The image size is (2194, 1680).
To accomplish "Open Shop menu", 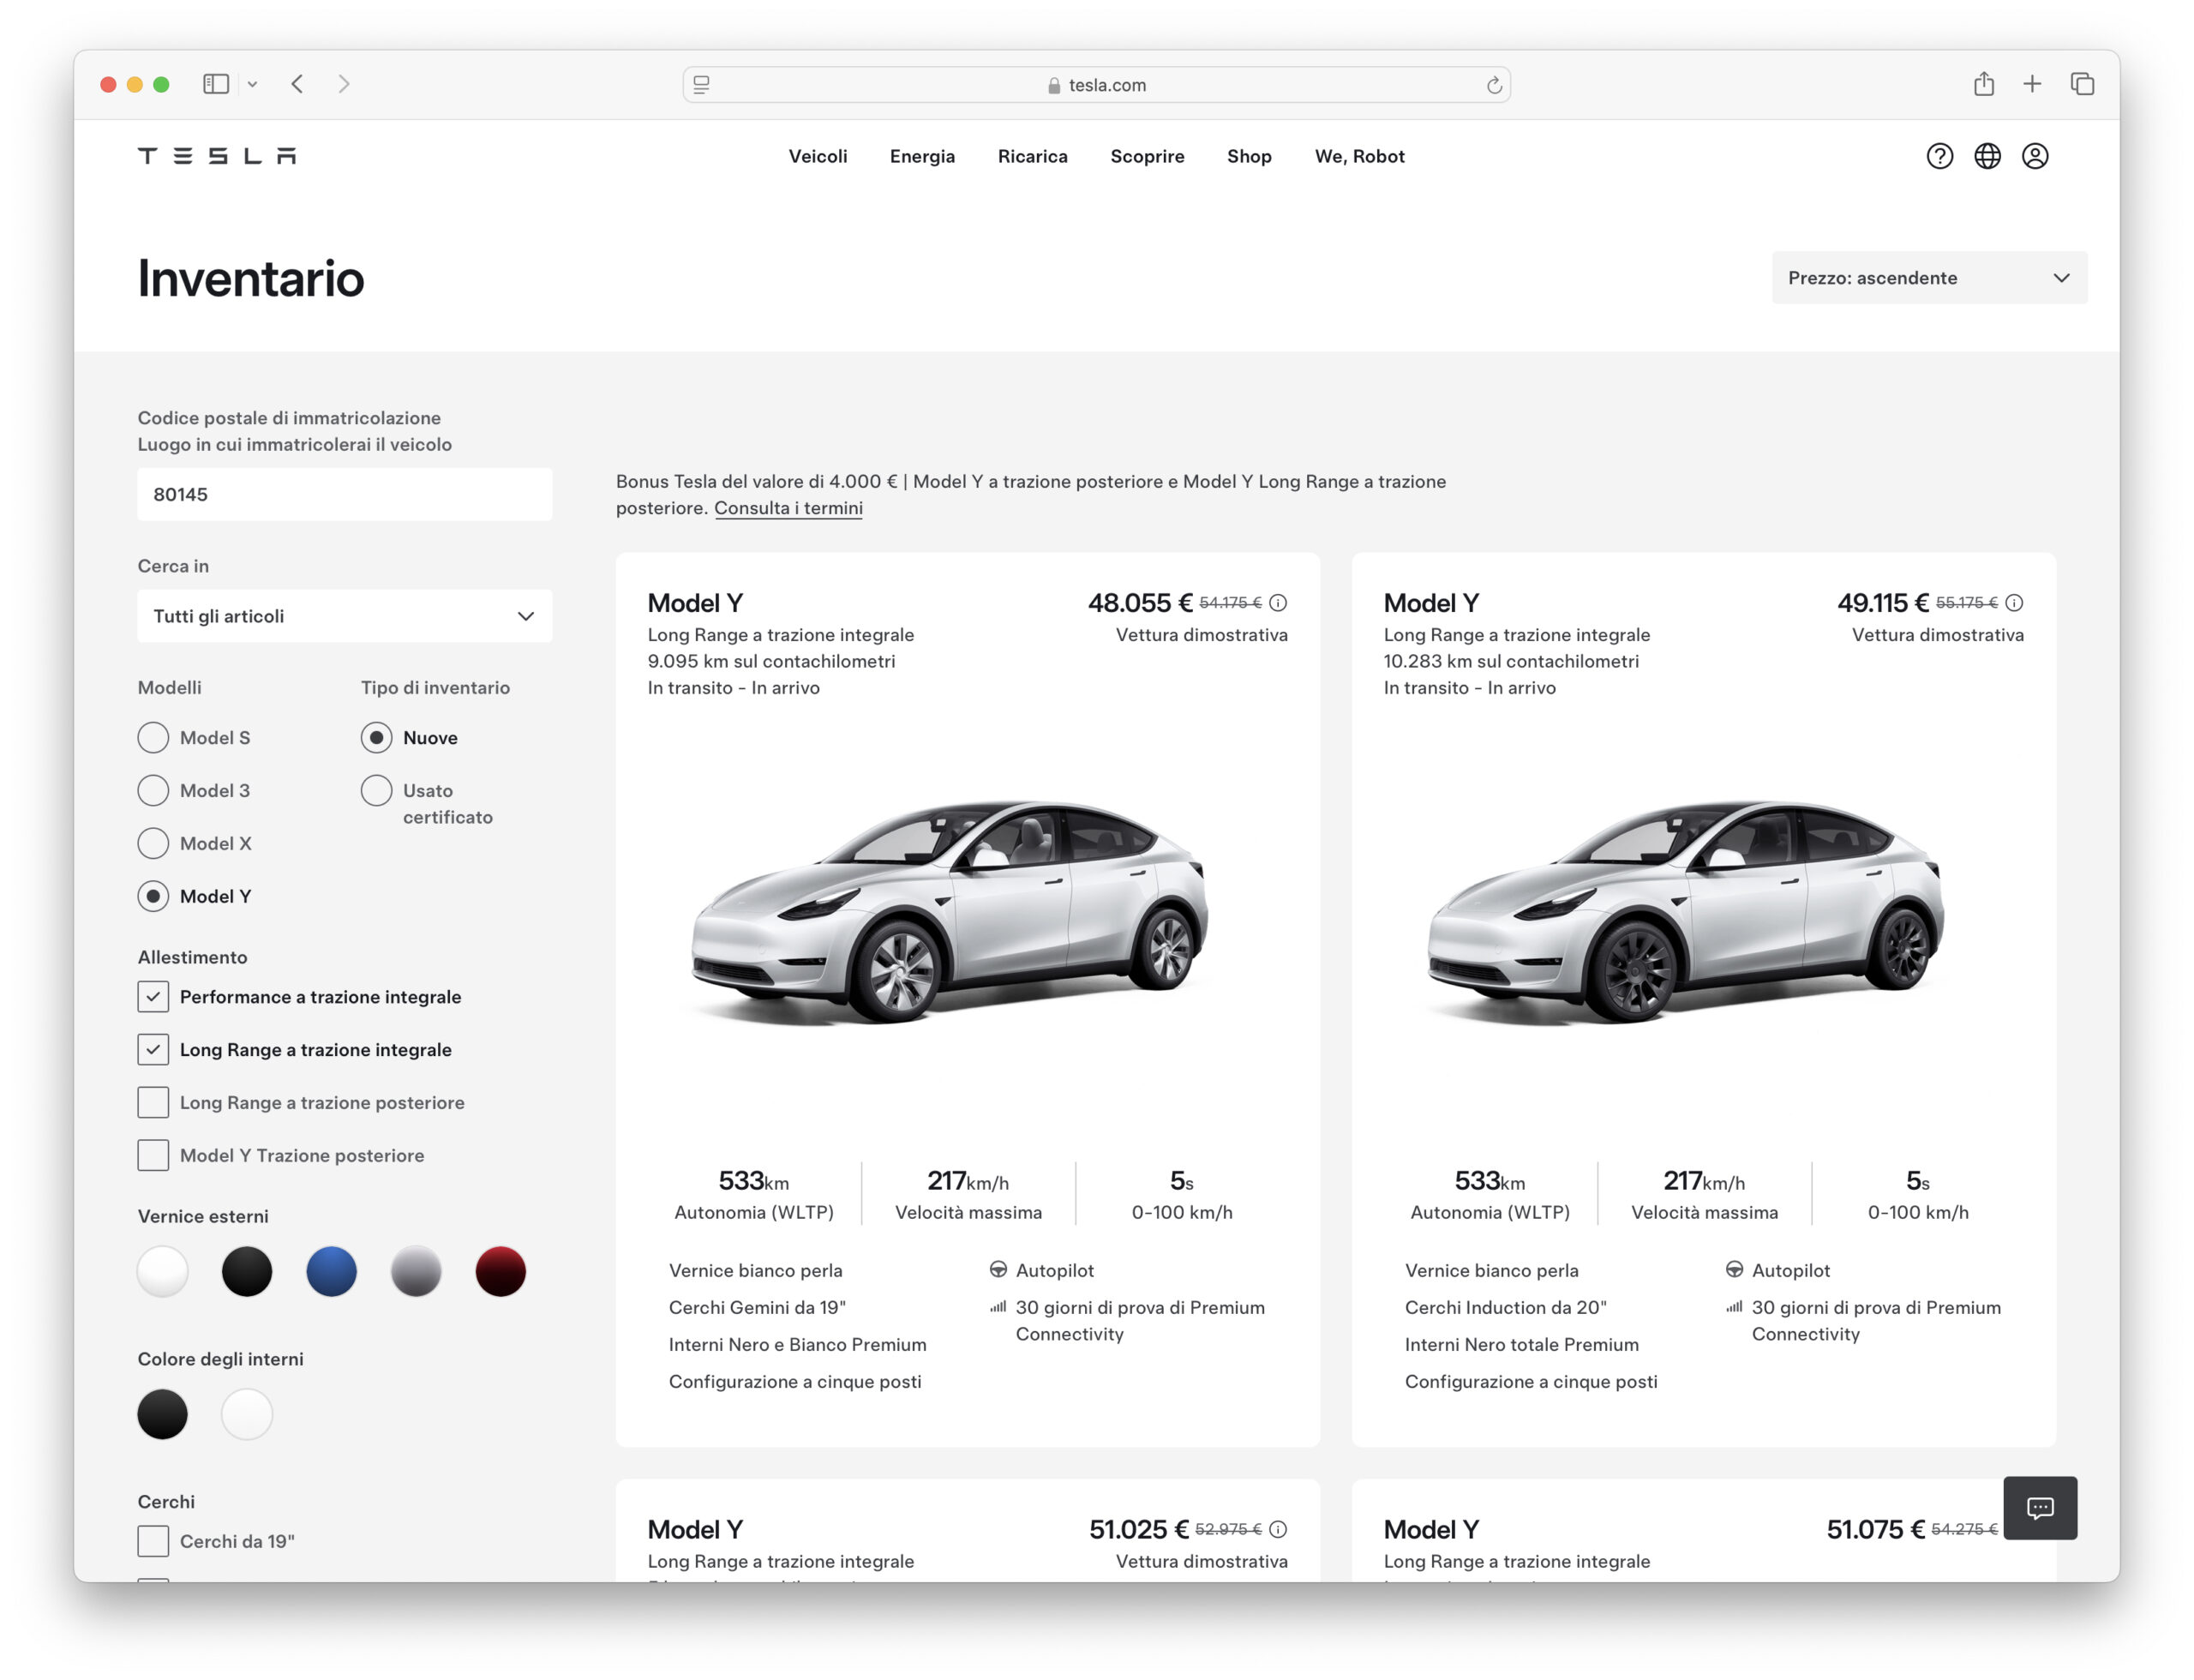I will point(1249,156).
